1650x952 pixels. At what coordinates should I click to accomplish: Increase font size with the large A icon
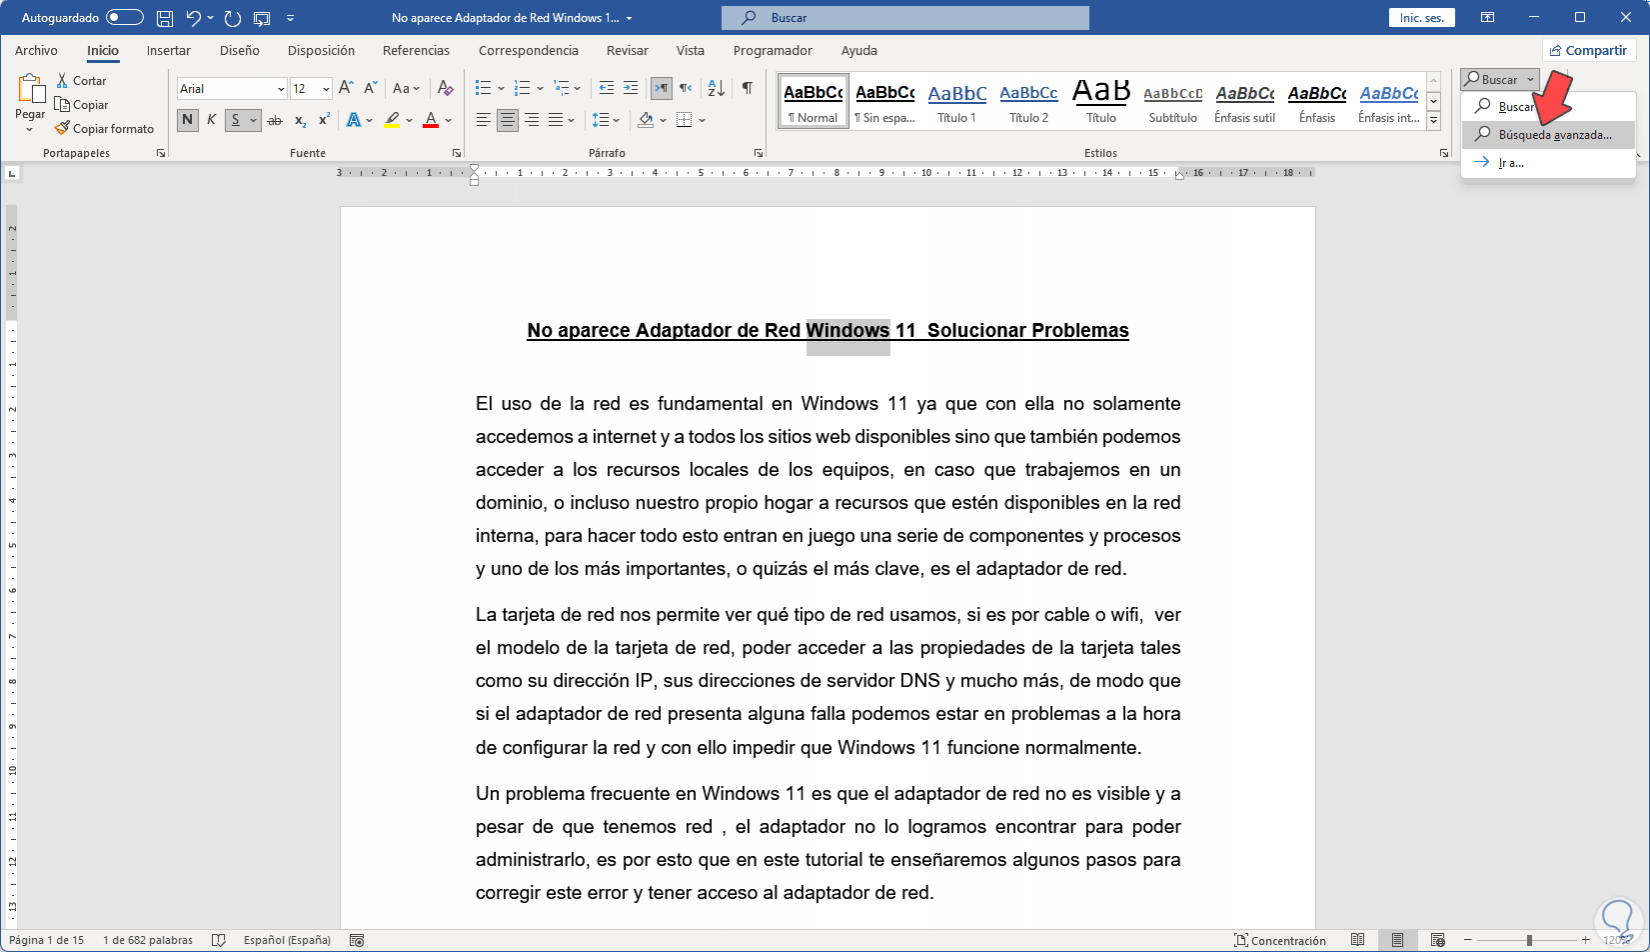coord(346,88)
